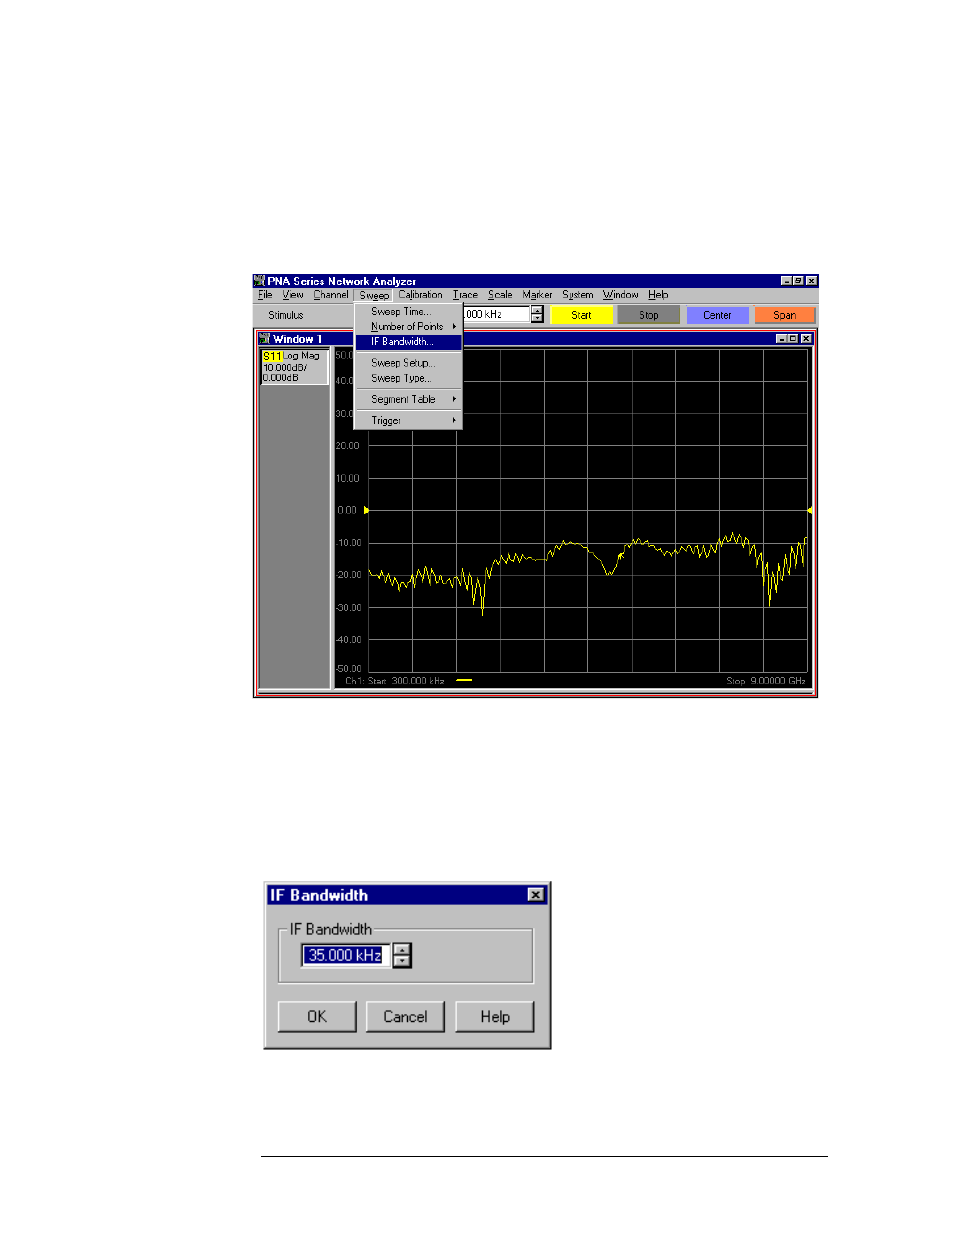The height and width of the screenshot is (1235, 954).
Task: Expand the Trigger submenu
Action: 408,421
